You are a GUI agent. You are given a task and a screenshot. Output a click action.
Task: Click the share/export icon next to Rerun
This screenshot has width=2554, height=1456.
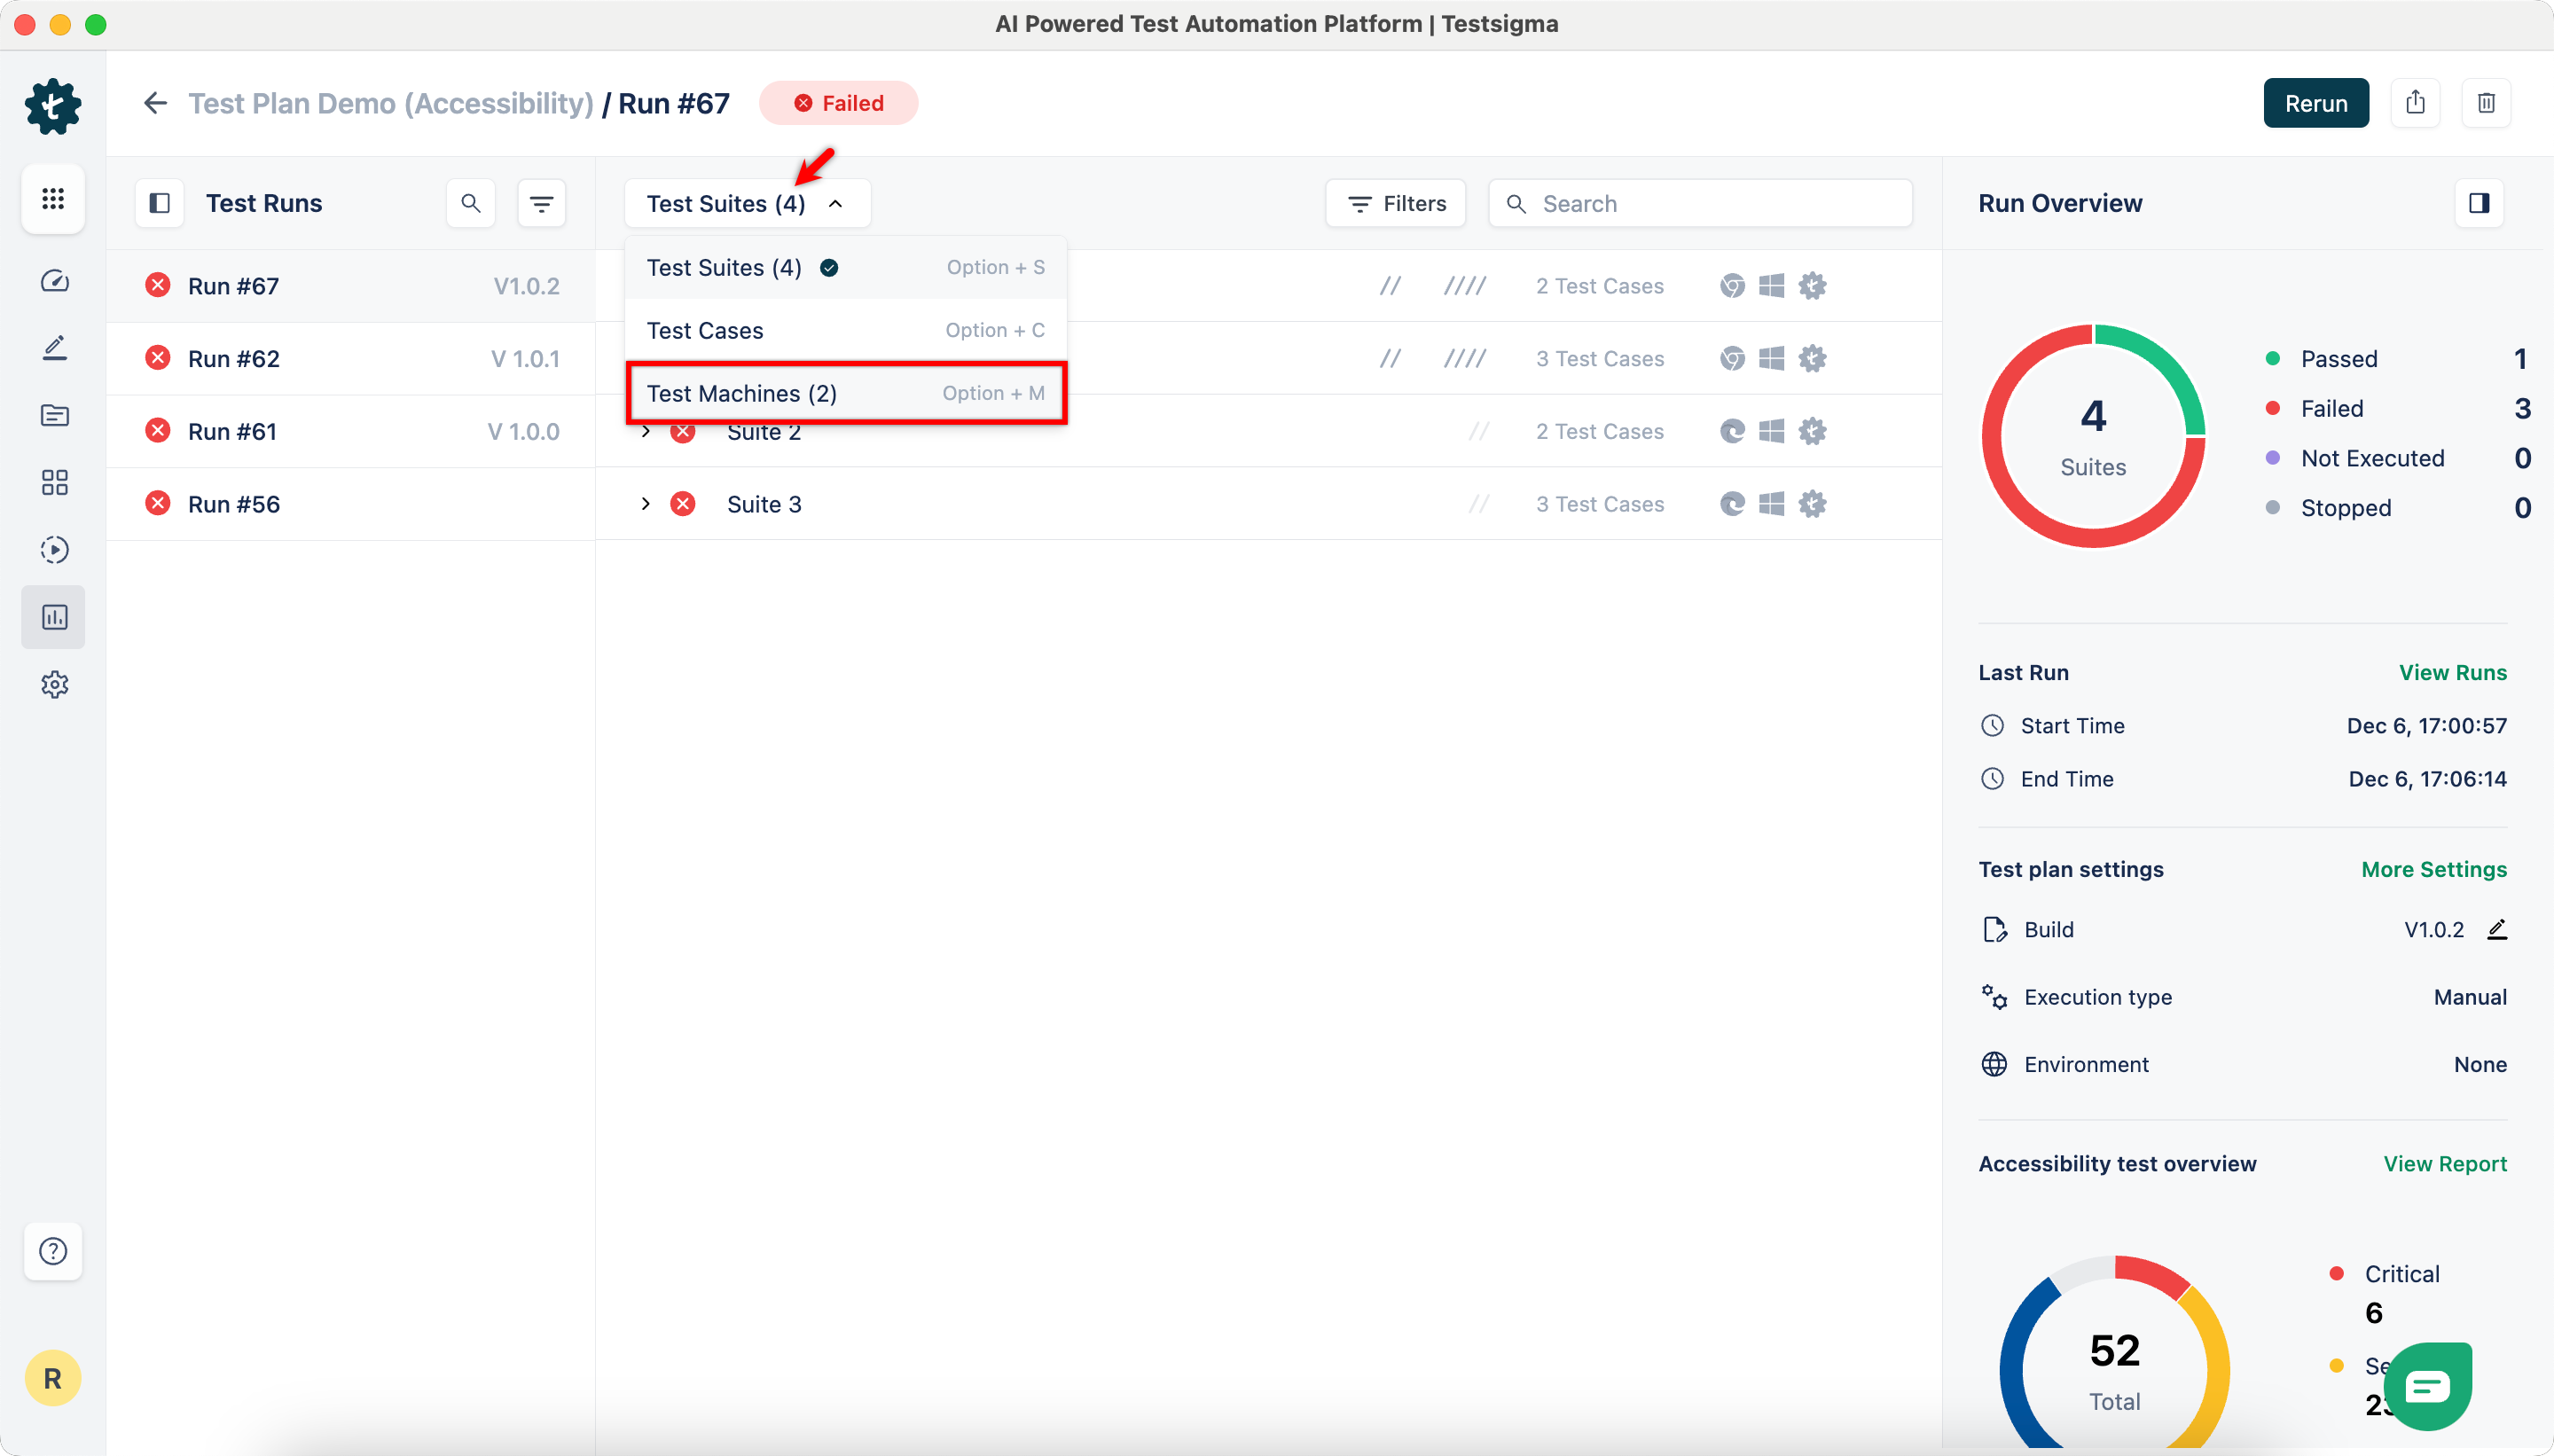pyautogui.click(x=2415, y=103)
